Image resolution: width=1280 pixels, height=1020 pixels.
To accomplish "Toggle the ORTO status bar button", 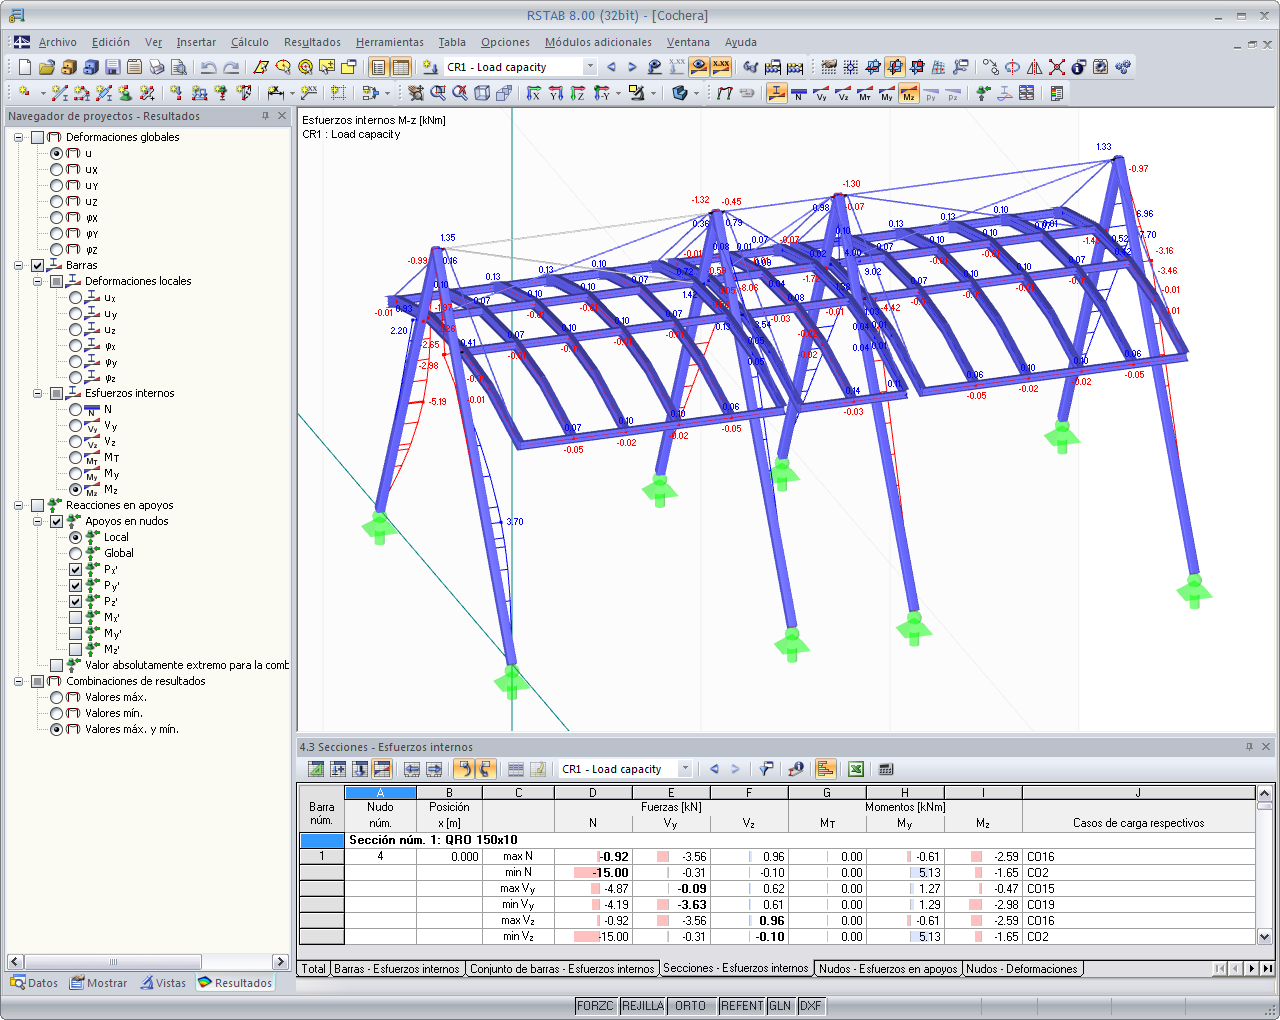I will 691,1006.
